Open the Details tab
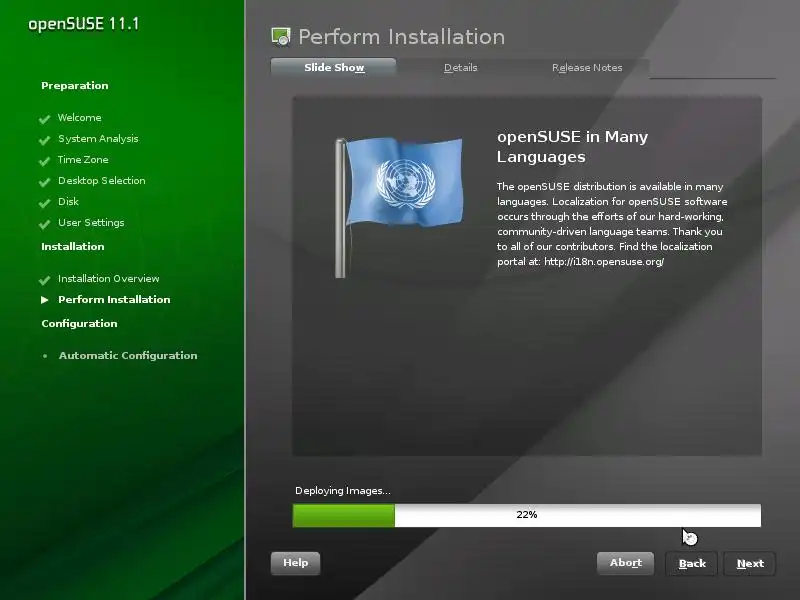The width and height of the screenshot is (800, 600). coord(460,67)
